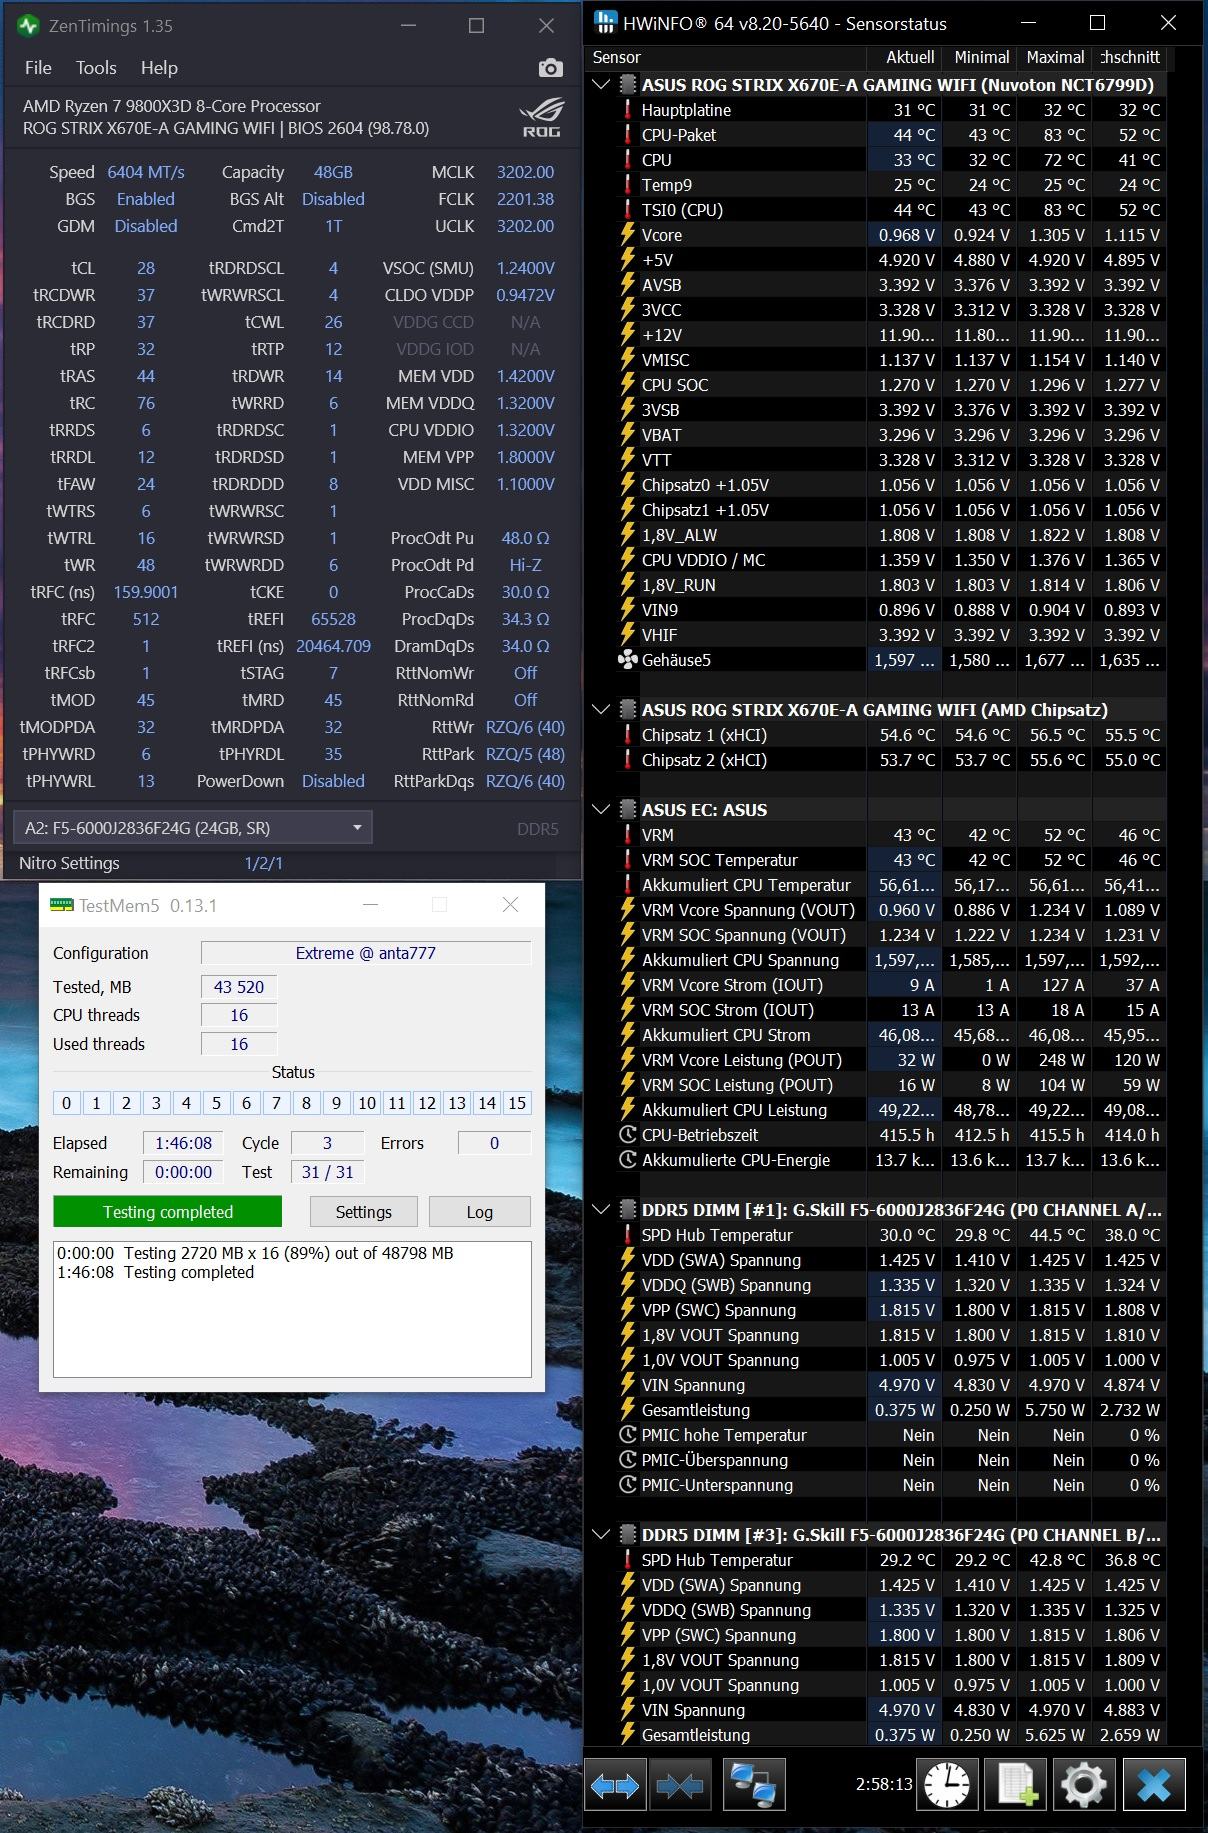The width and height of the screenshot is (1208, 1833).
Task: Select thread status box 15 in TestMem5
Action: 517,1103
